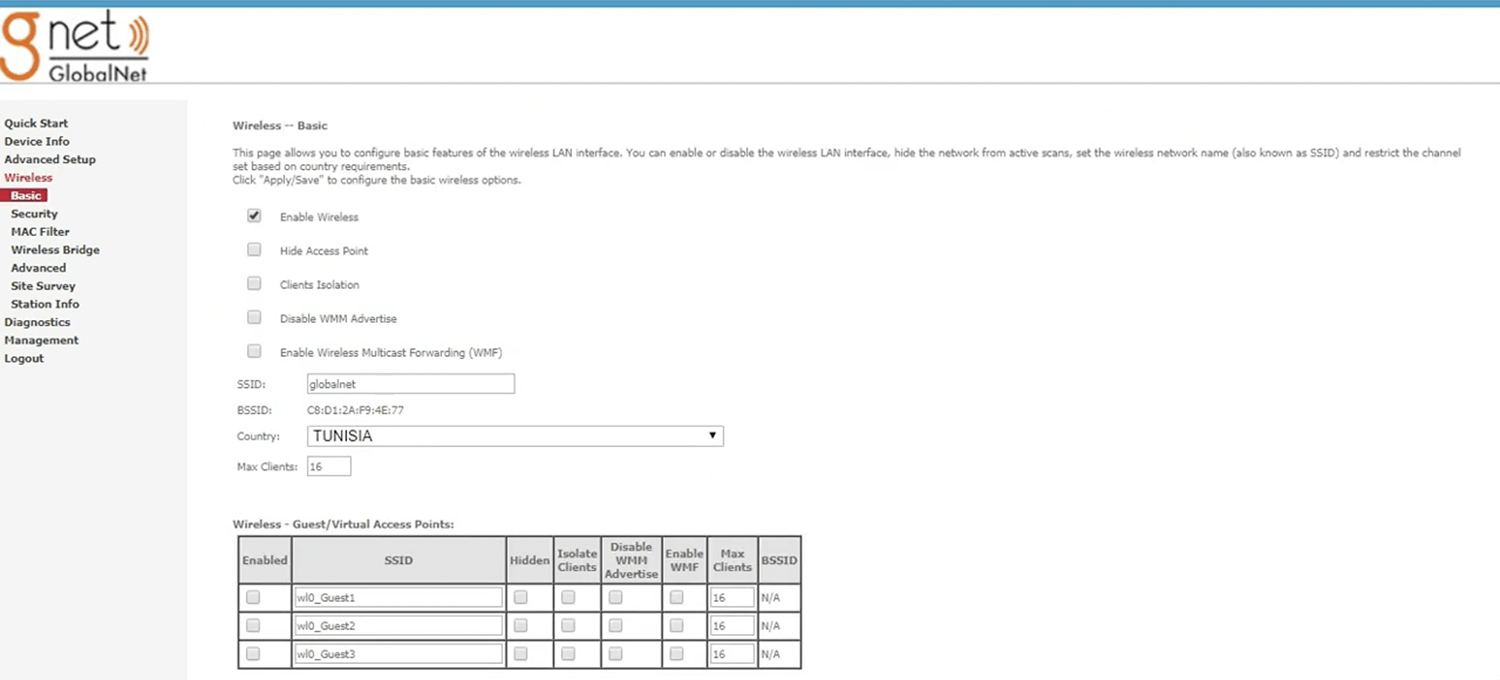Open the wireless Security page
The height and width of the screenshot is (680, 1500).
(x=34, y=213)
